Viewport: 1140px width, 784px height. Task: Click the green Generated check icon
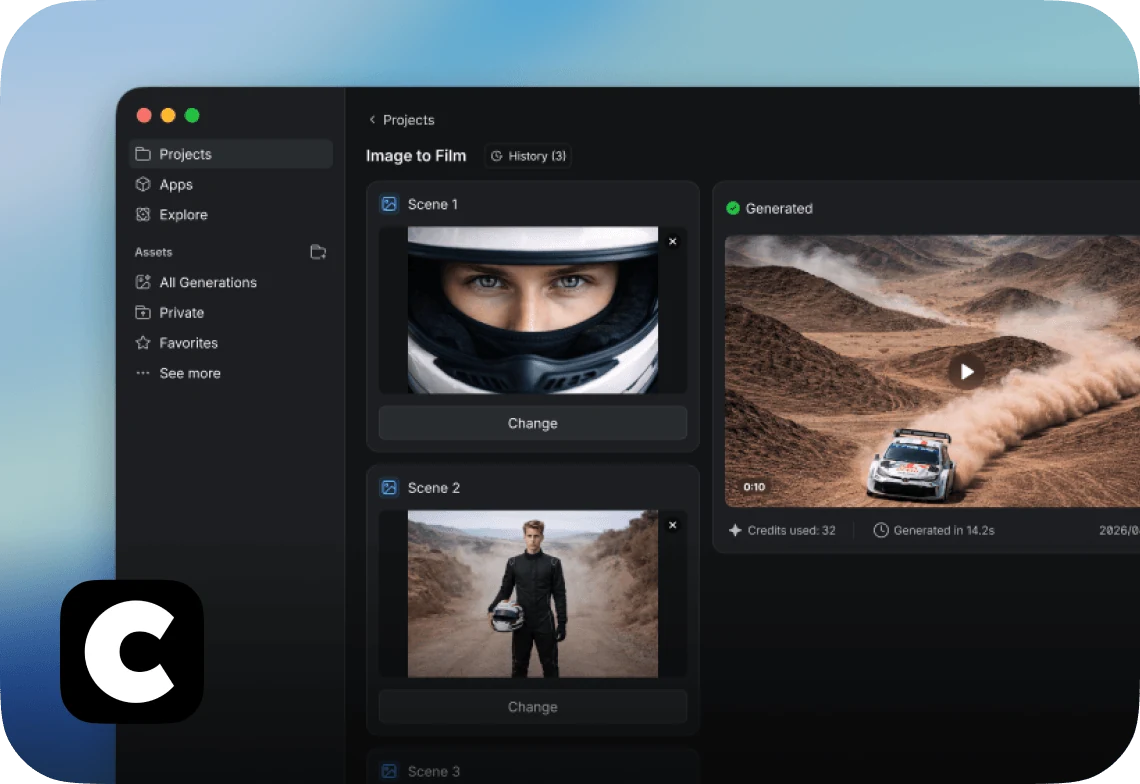pyautogui.click(x=733, y=208)
